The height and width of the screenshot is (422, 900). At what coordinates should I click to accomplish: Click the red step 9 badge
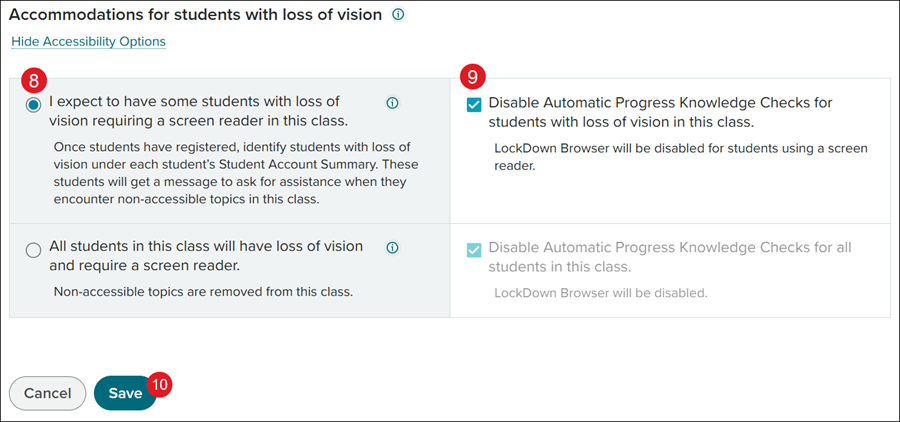coord(472,77)
